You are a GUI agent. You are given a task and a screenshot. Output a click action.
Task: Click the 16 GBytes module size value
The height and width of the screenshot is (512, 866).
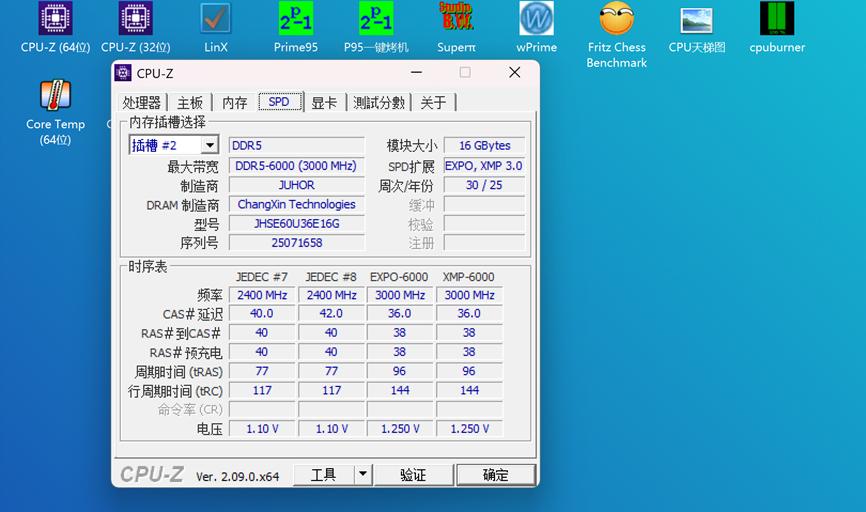[x=484, y=145]
